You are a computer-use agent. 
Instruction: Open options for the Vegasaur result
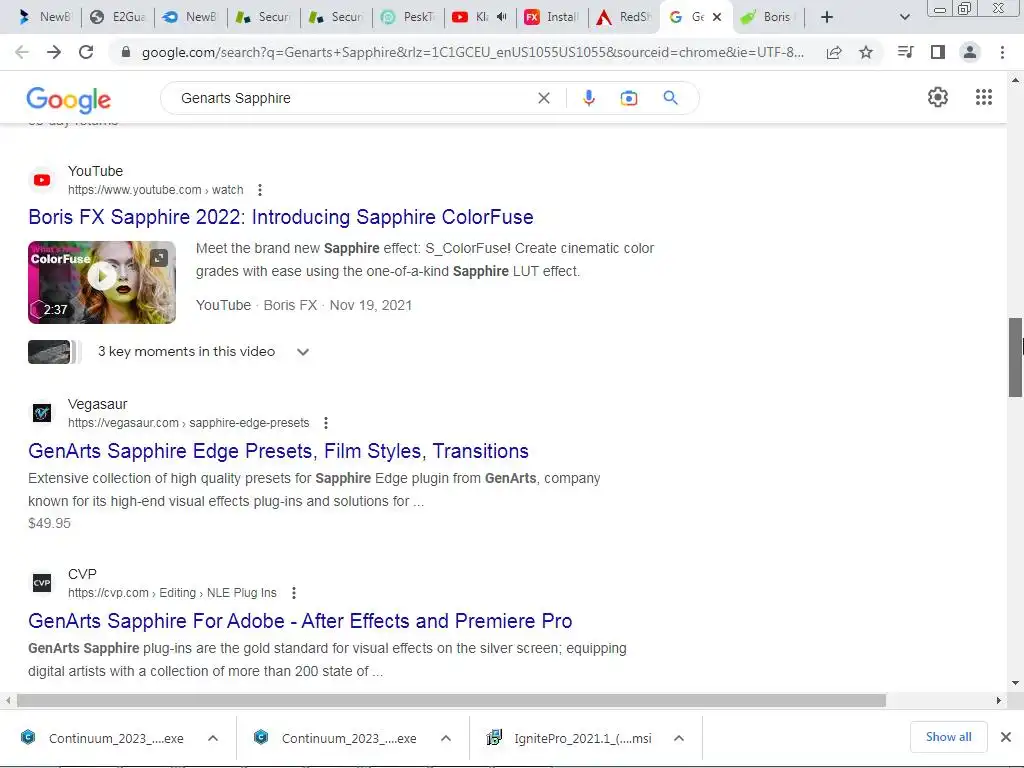326,423
